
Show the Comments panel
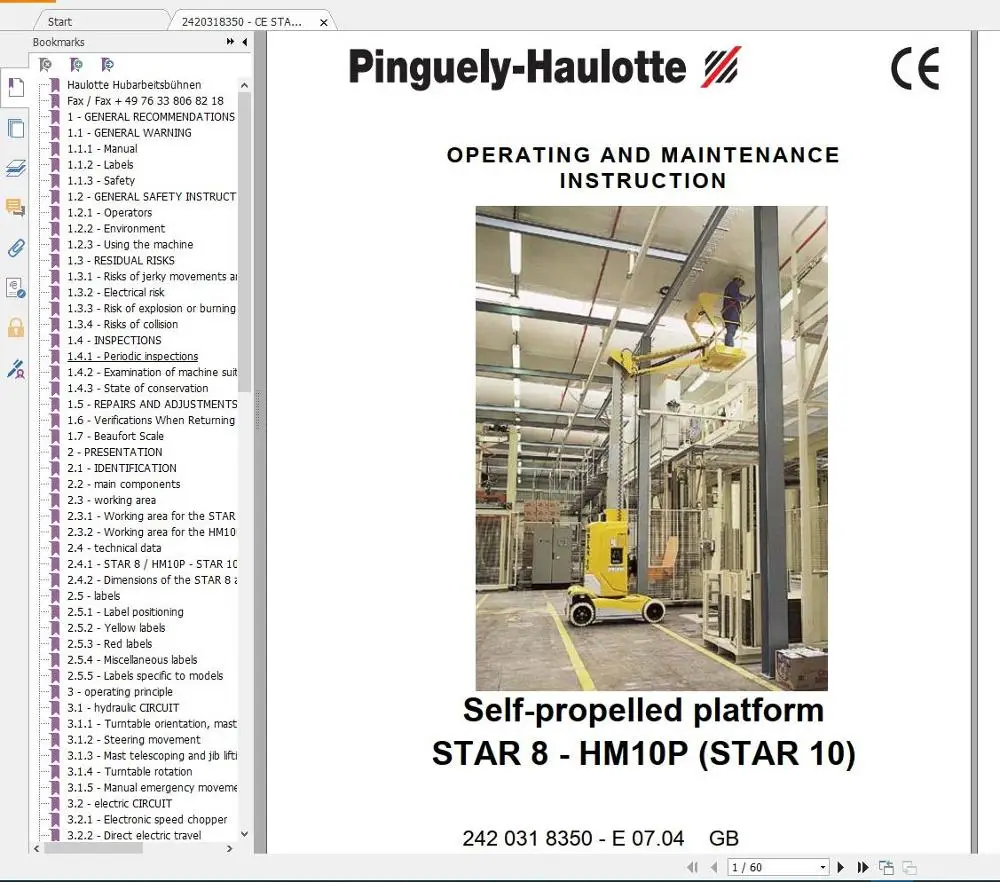[15, 208]
